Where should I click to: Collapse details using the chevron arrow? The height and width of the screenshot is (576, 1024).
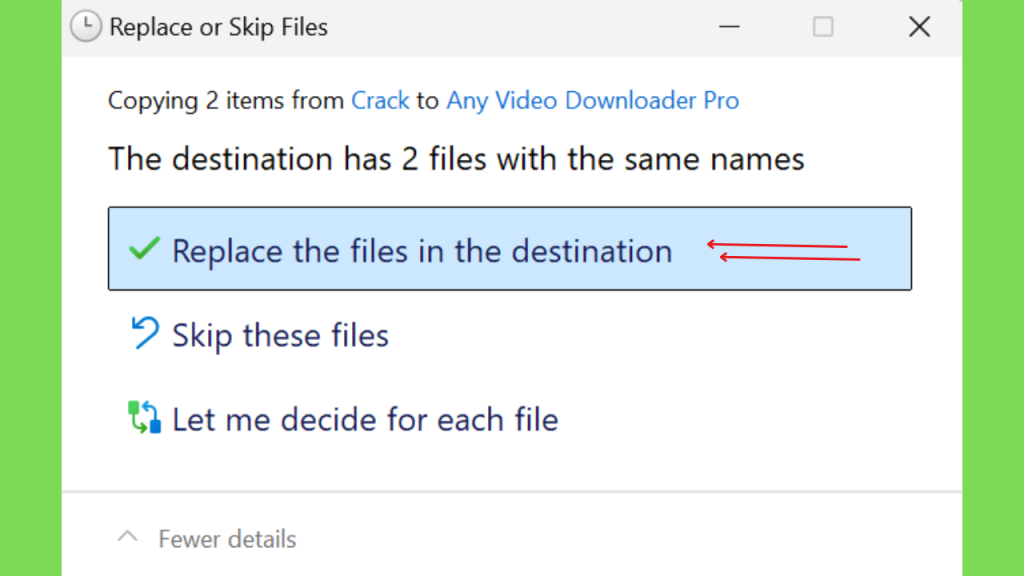pyautogui.click(x=127, y=537)
